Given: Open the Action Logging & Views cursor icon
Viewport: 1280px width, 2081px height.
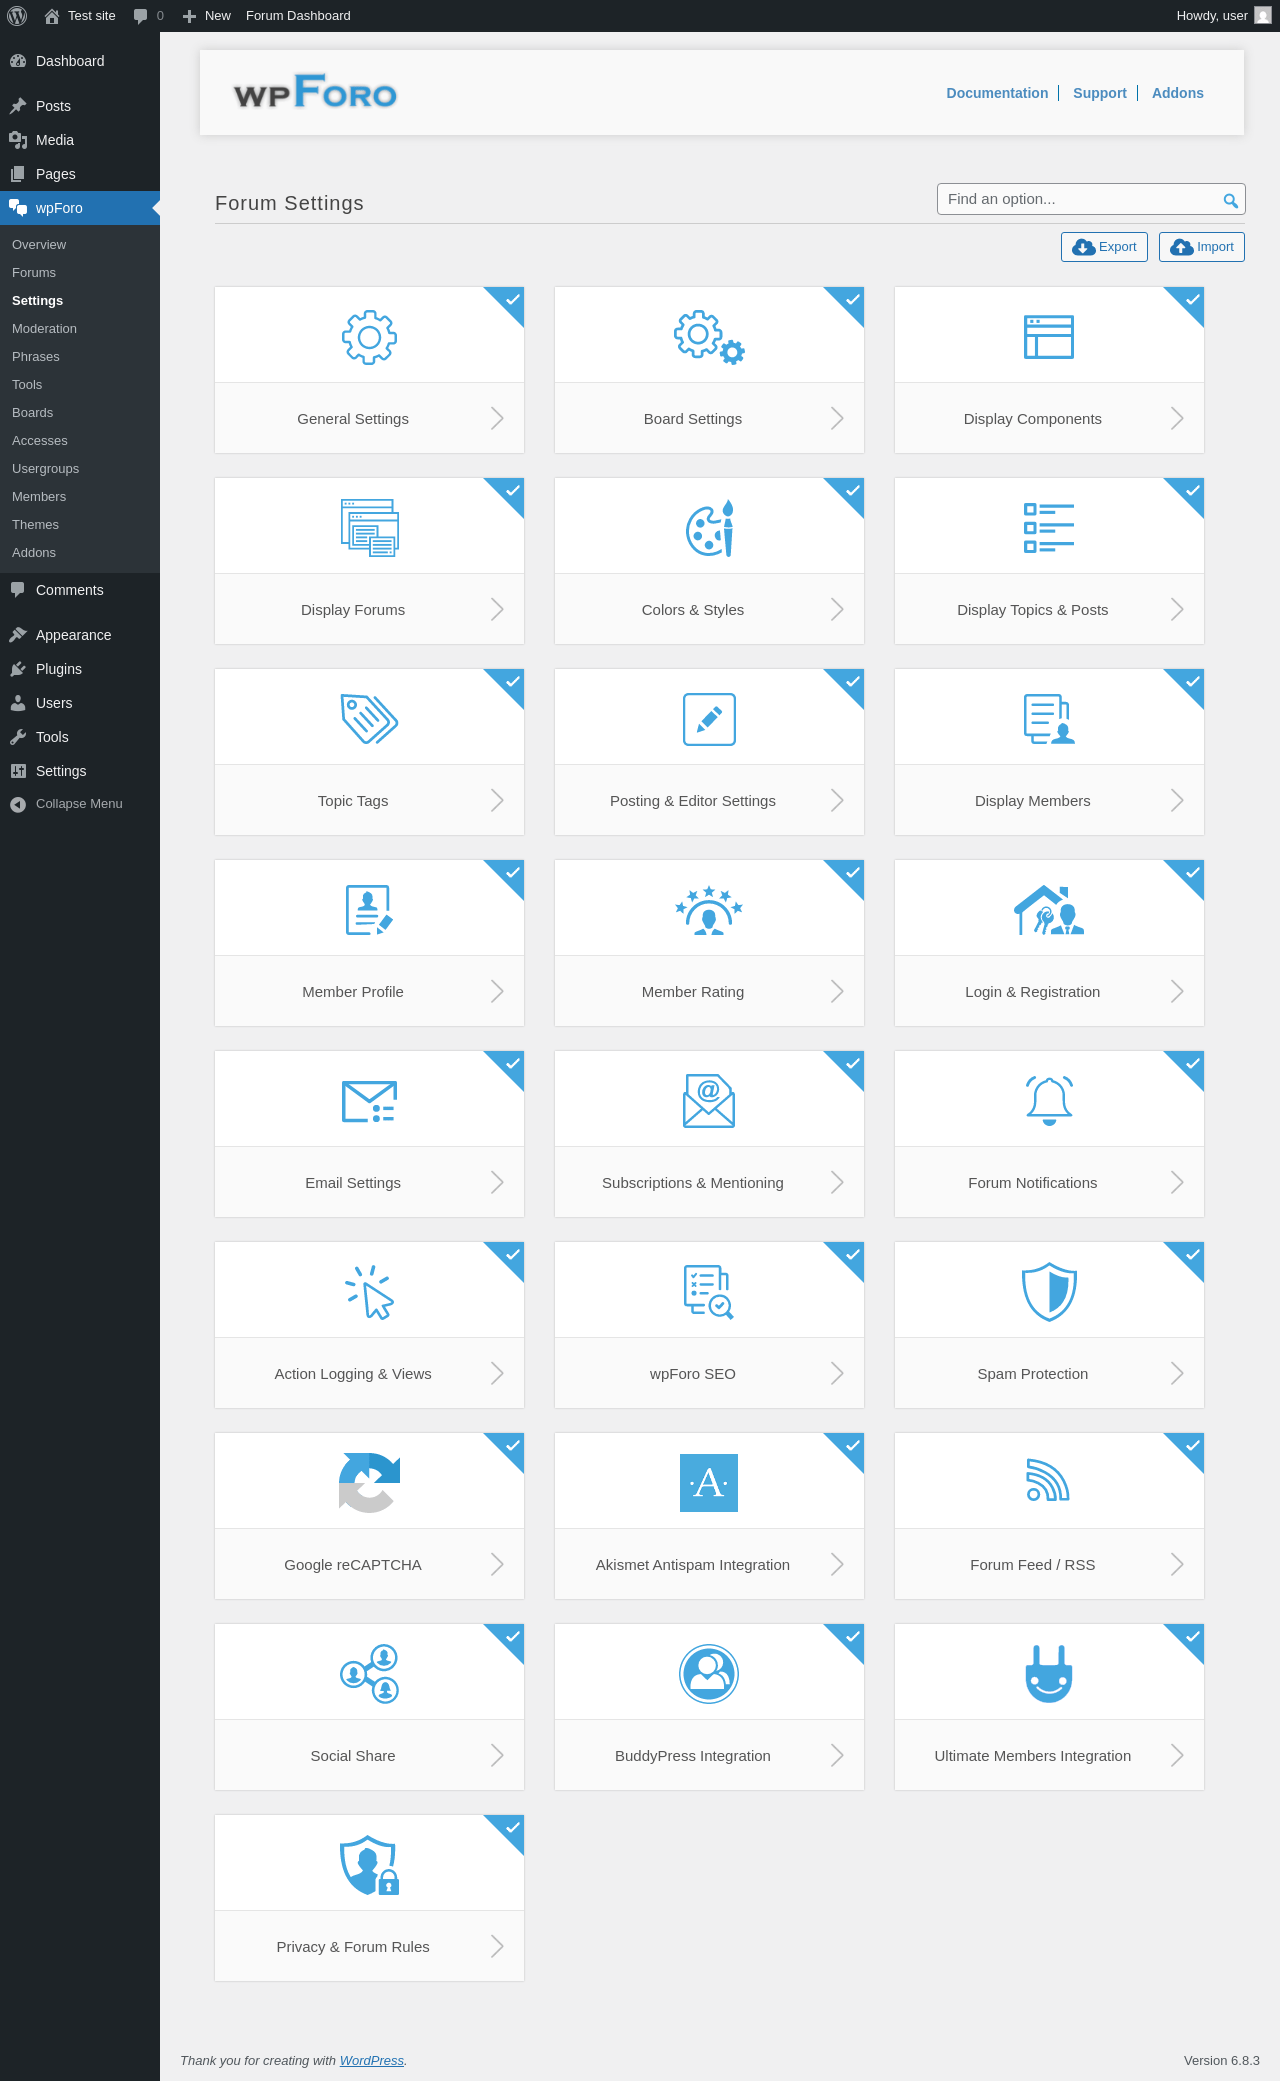Looking at the screenshot, I should (x=369, y=1292).
